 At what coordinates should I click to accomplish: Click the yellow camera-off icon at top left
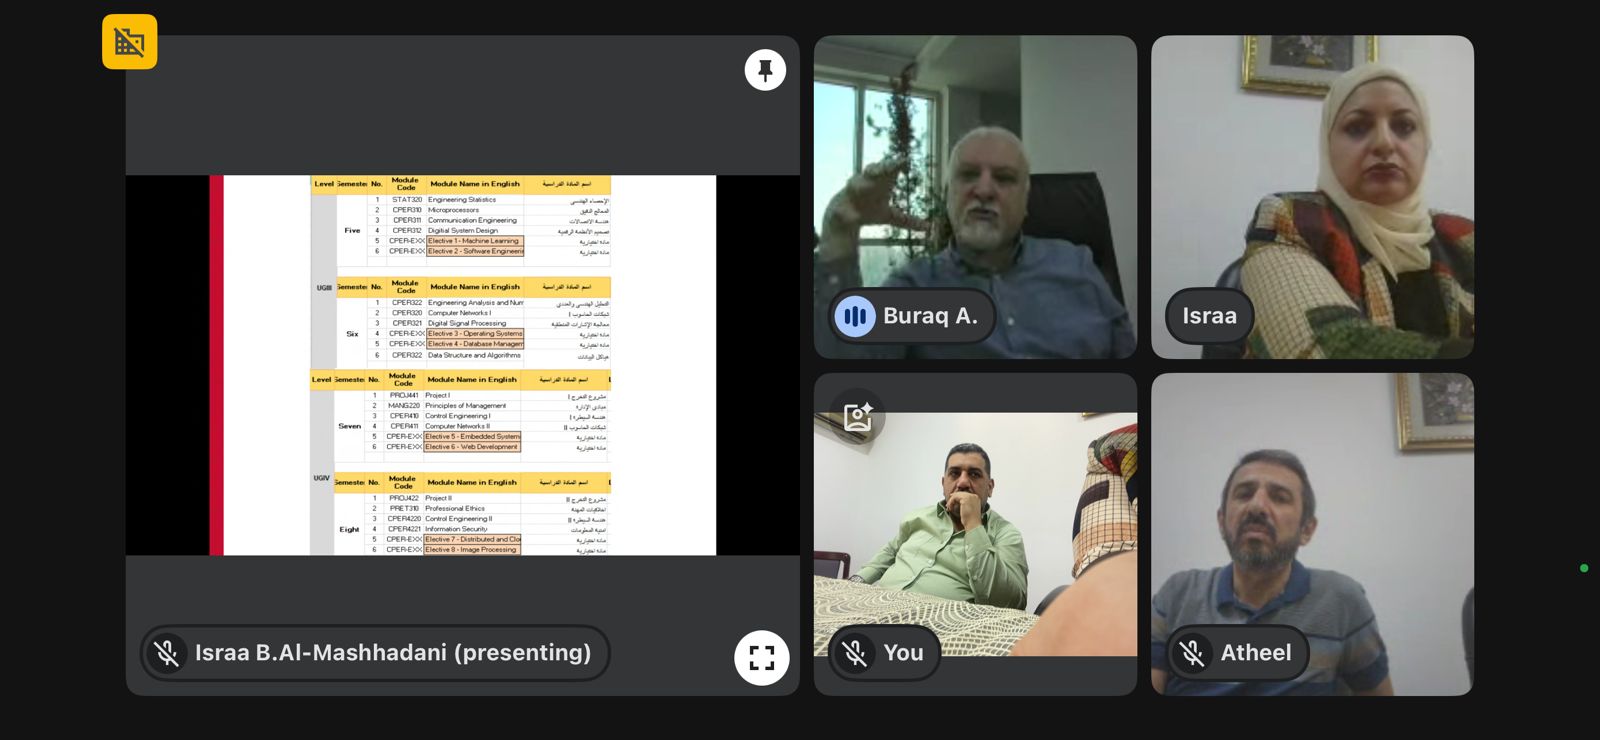130,42
